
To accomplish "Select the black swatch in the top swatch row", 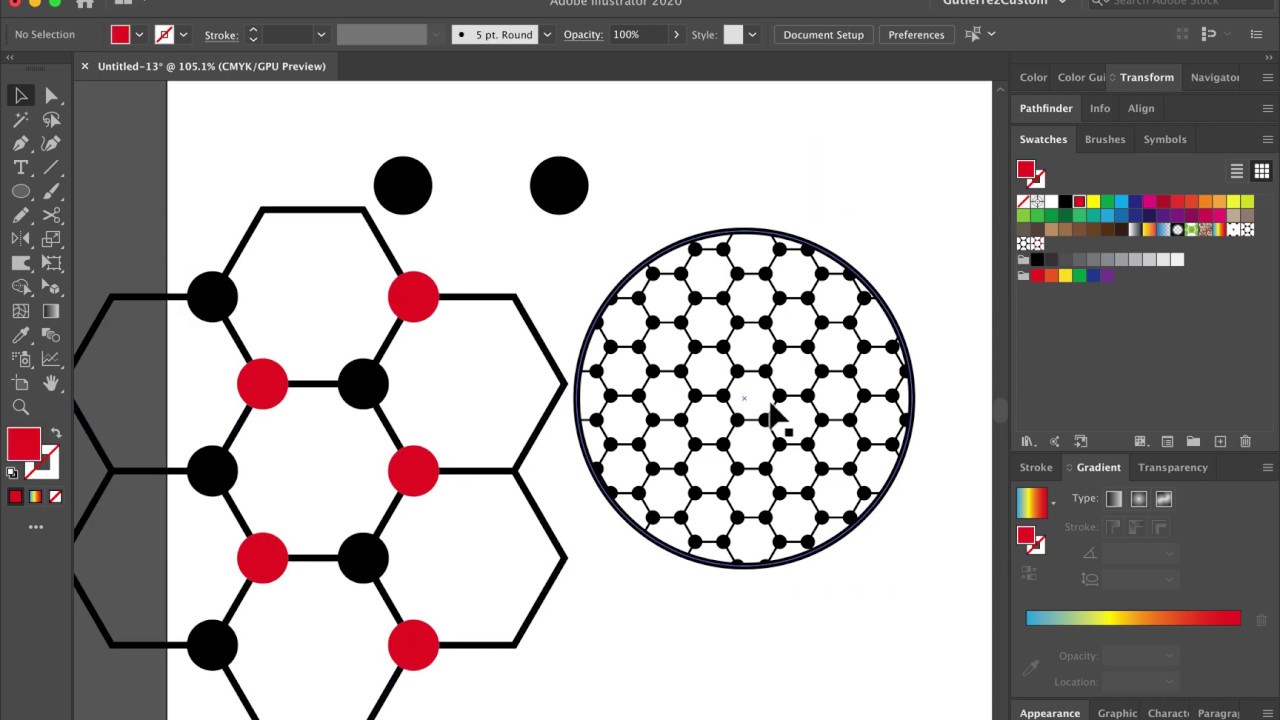I will tap(1065, 202).
